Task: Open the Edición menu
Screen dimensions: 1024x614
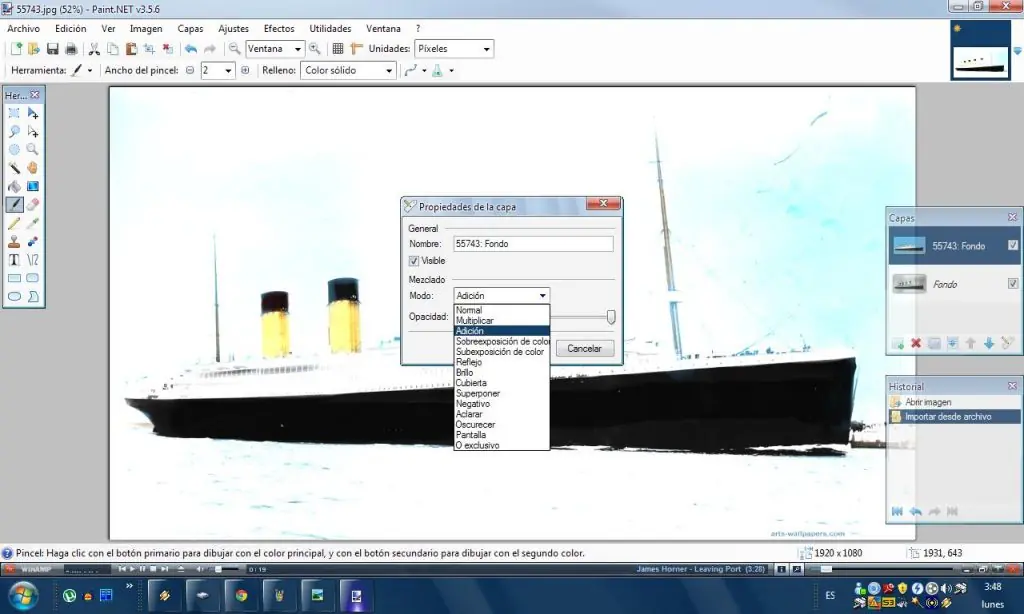Action: [71, 29]
